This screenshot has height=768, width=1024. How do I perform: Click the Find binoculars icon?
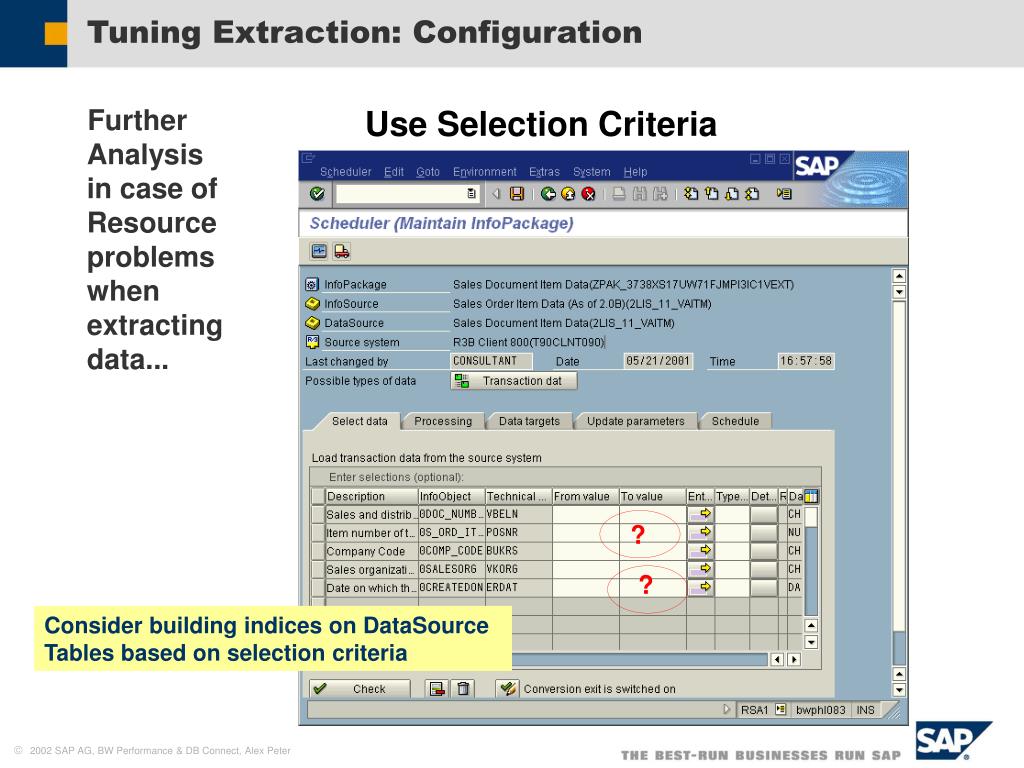639,194
